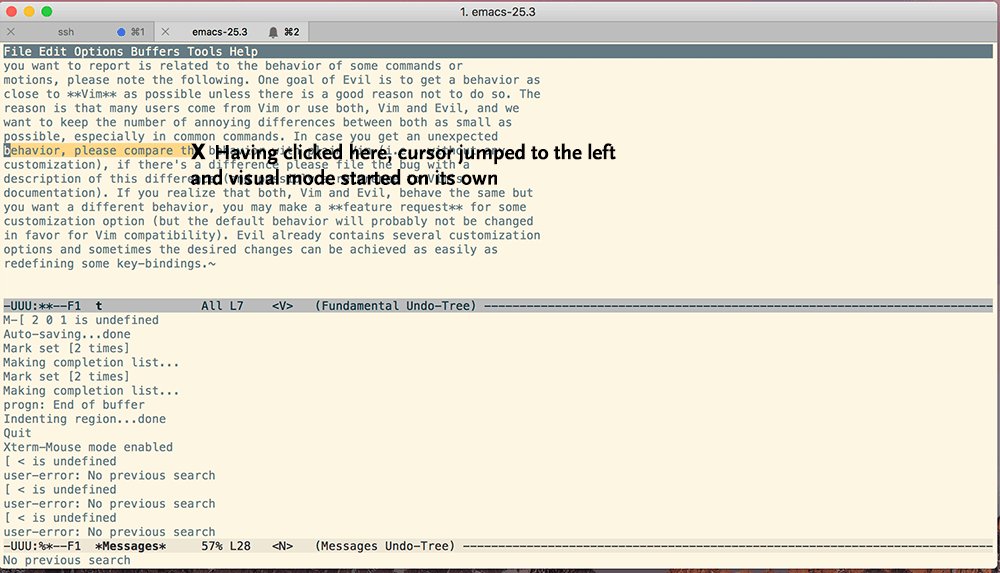Open the File menu in Emacs
The height and width of the screenshot is (573, 1000).
click(x=17, y=52)
